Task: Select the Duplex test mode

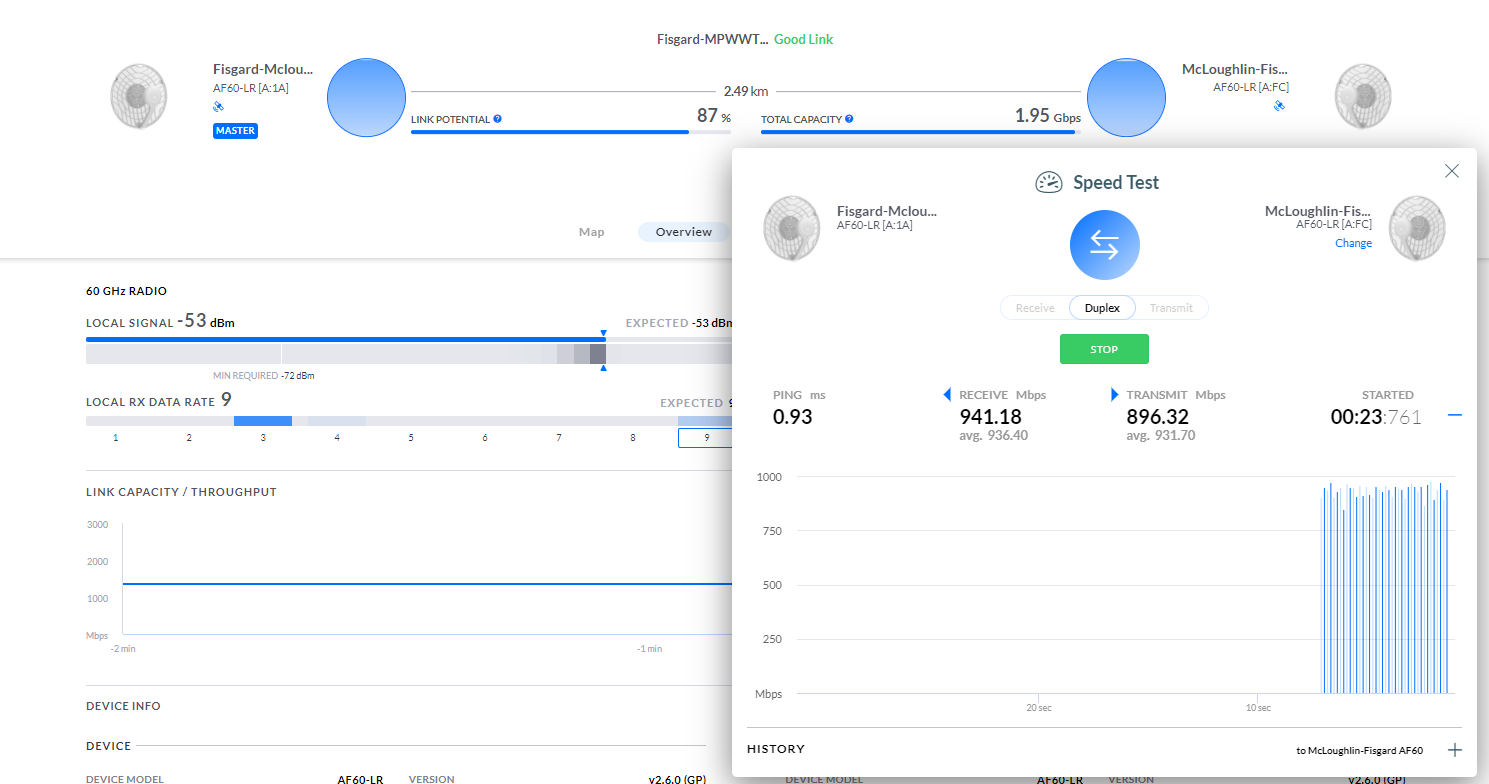Action: [1102, 308]
